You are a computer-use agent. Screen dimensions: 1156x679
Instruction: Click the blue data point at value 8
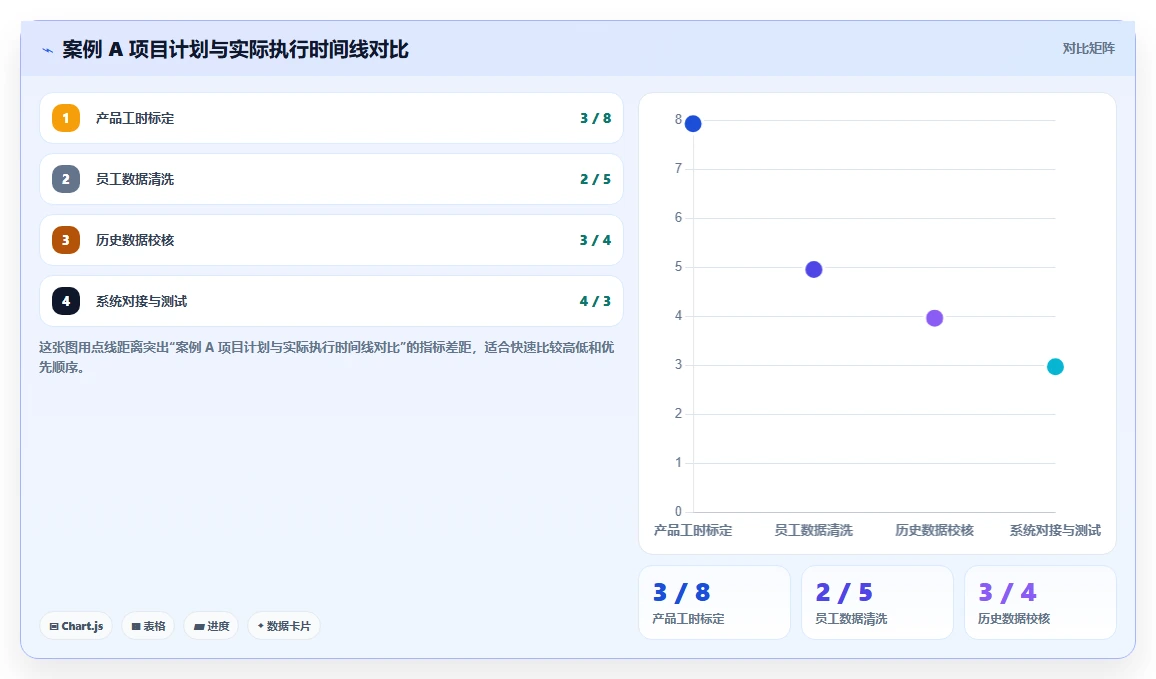click(x=693, y=124)
